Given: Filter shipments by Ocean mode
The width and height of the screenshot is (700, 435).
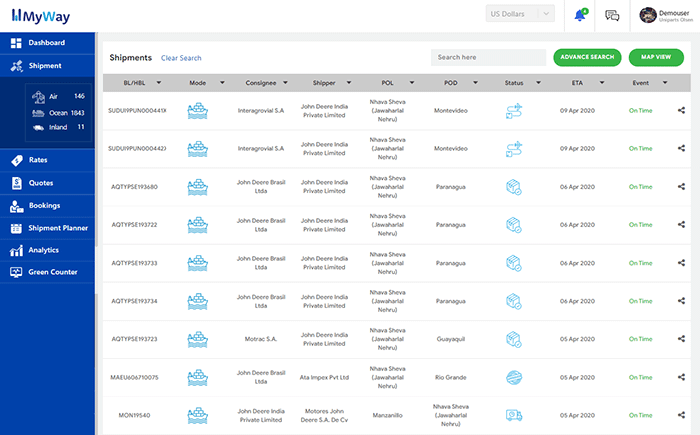Looking at the screenshot, I should click(x=58, y=113).
